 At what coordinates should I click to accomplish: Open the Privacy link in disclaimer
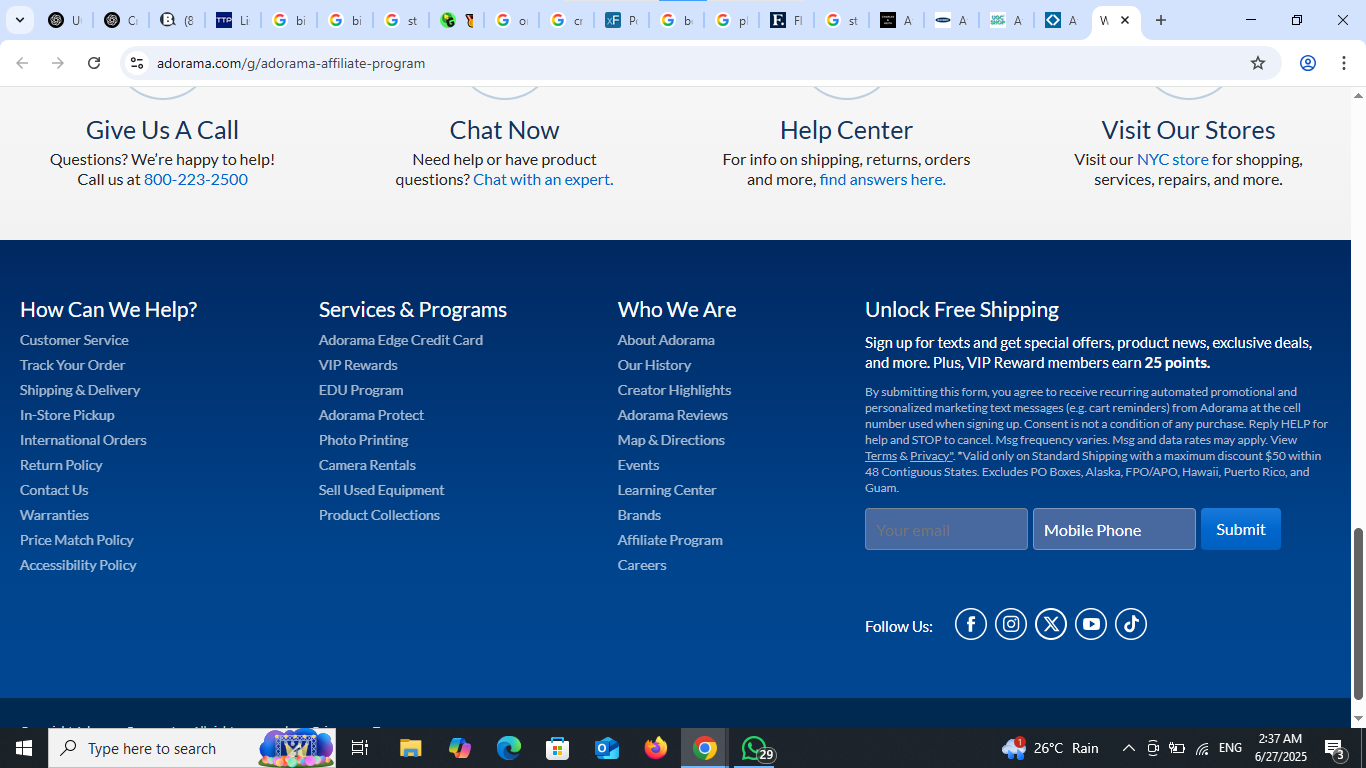[931, 456]
